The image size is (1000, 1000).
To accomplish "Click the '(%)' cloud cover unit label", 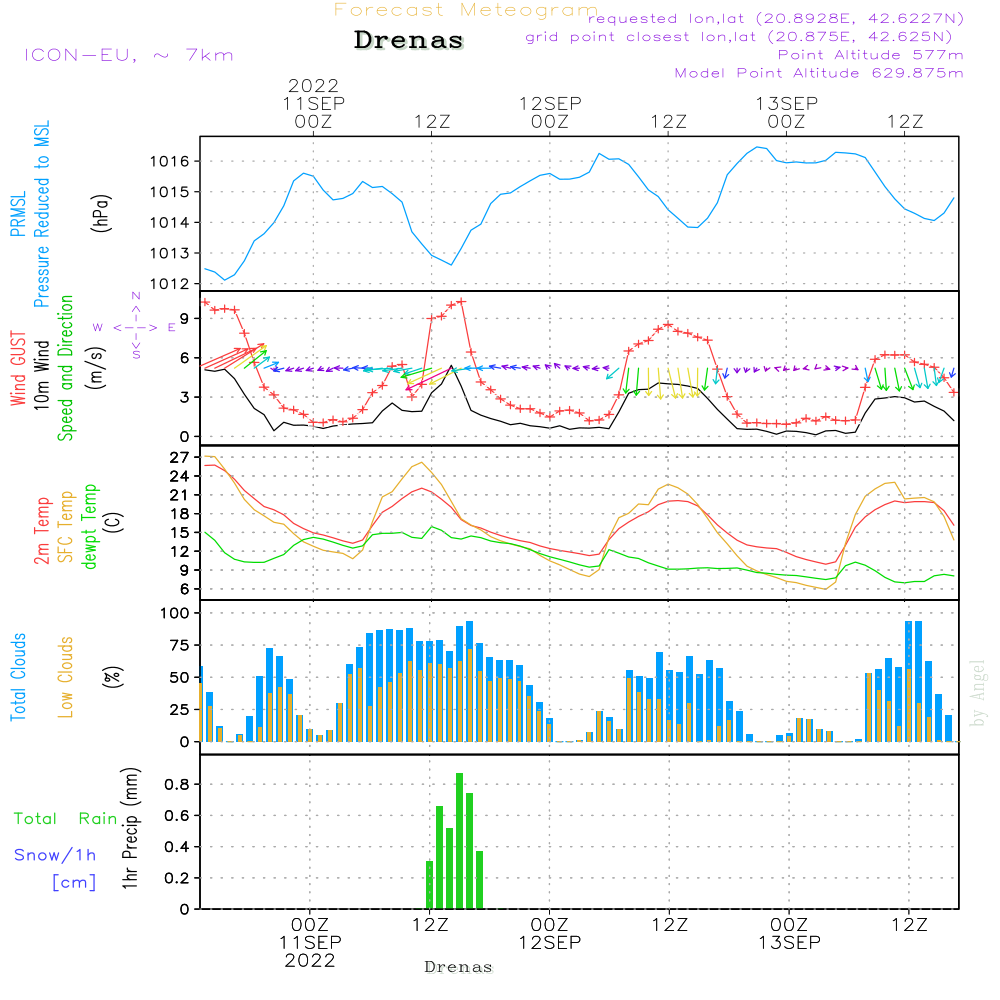I will (112, 677).
